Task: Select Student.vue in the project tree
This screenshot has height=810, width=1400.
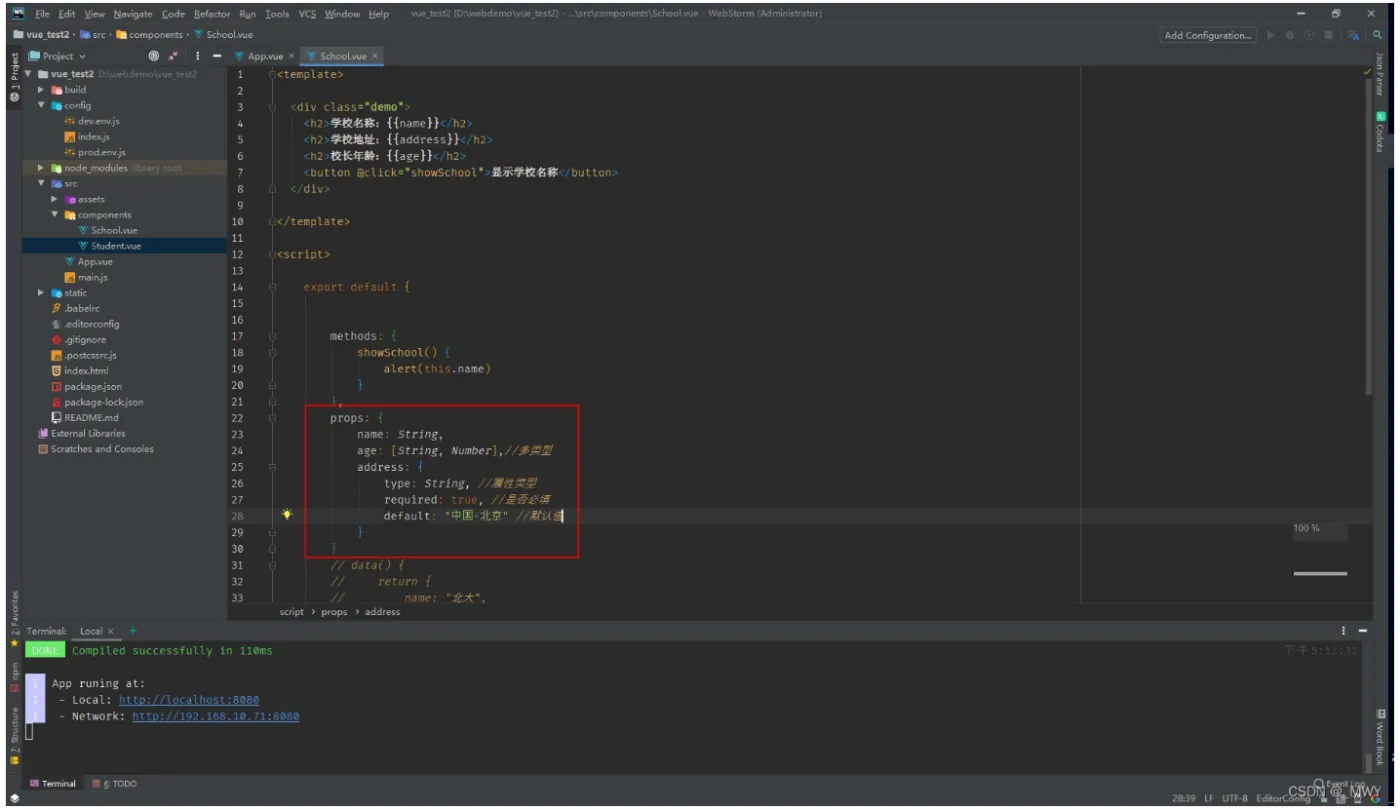Action: (x=116, y=246)
